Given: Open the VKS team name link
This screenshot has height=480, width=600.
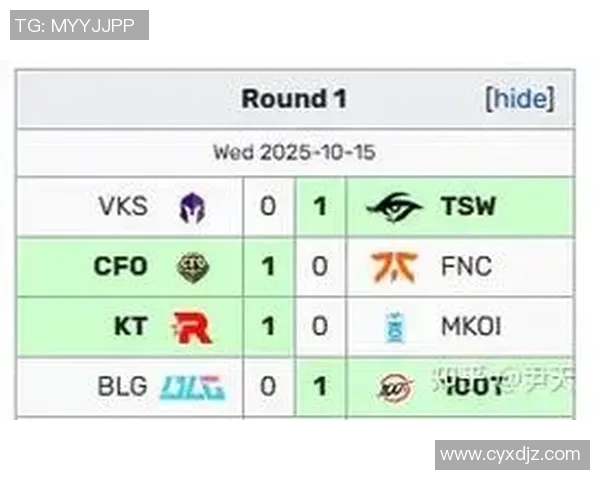Looking at the screenshot, I should [x=123, y=207].
